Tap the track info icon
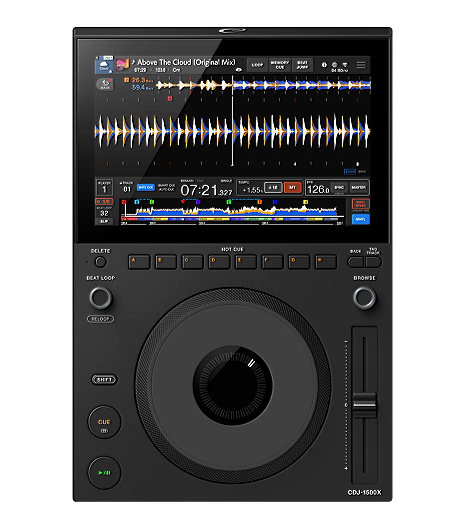Image resolution: width=470 pixels, height=530 pixels. tap(324, 65)
